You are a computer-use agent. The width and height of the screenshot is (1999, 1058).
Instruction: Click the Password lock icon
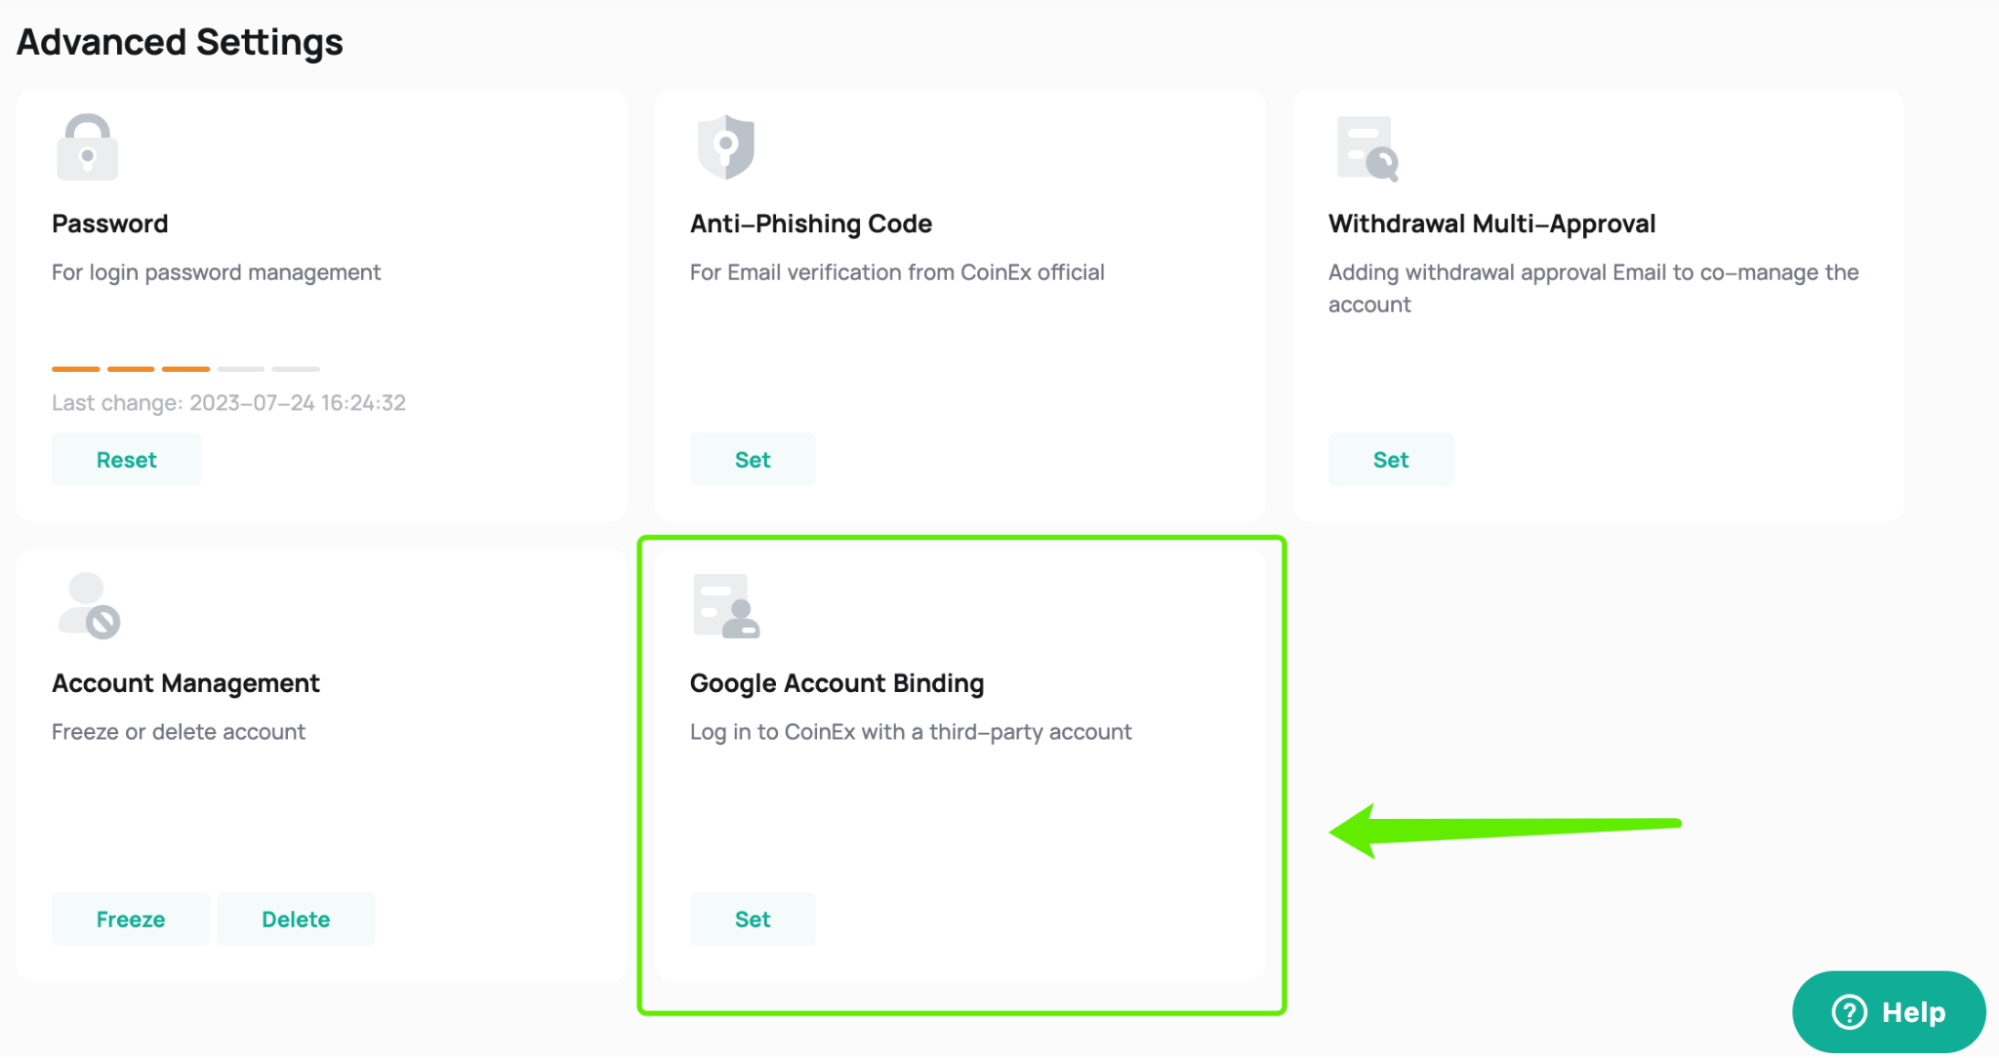[x=87, y=147]
